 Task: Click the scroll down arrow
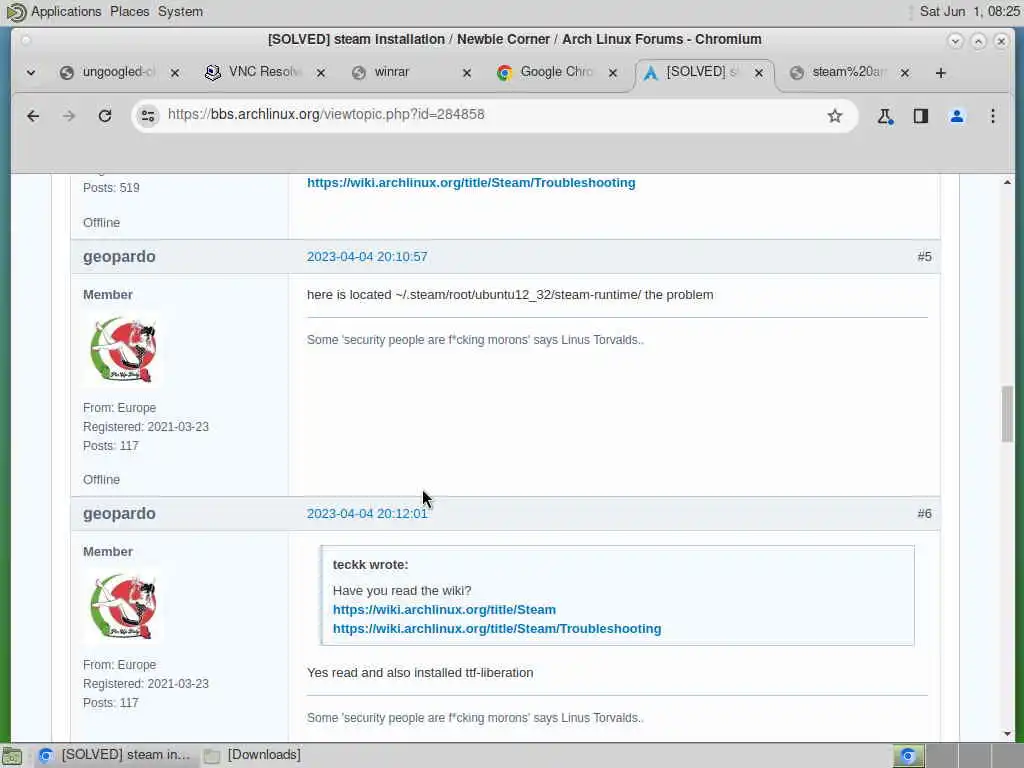coord(1008,734)
